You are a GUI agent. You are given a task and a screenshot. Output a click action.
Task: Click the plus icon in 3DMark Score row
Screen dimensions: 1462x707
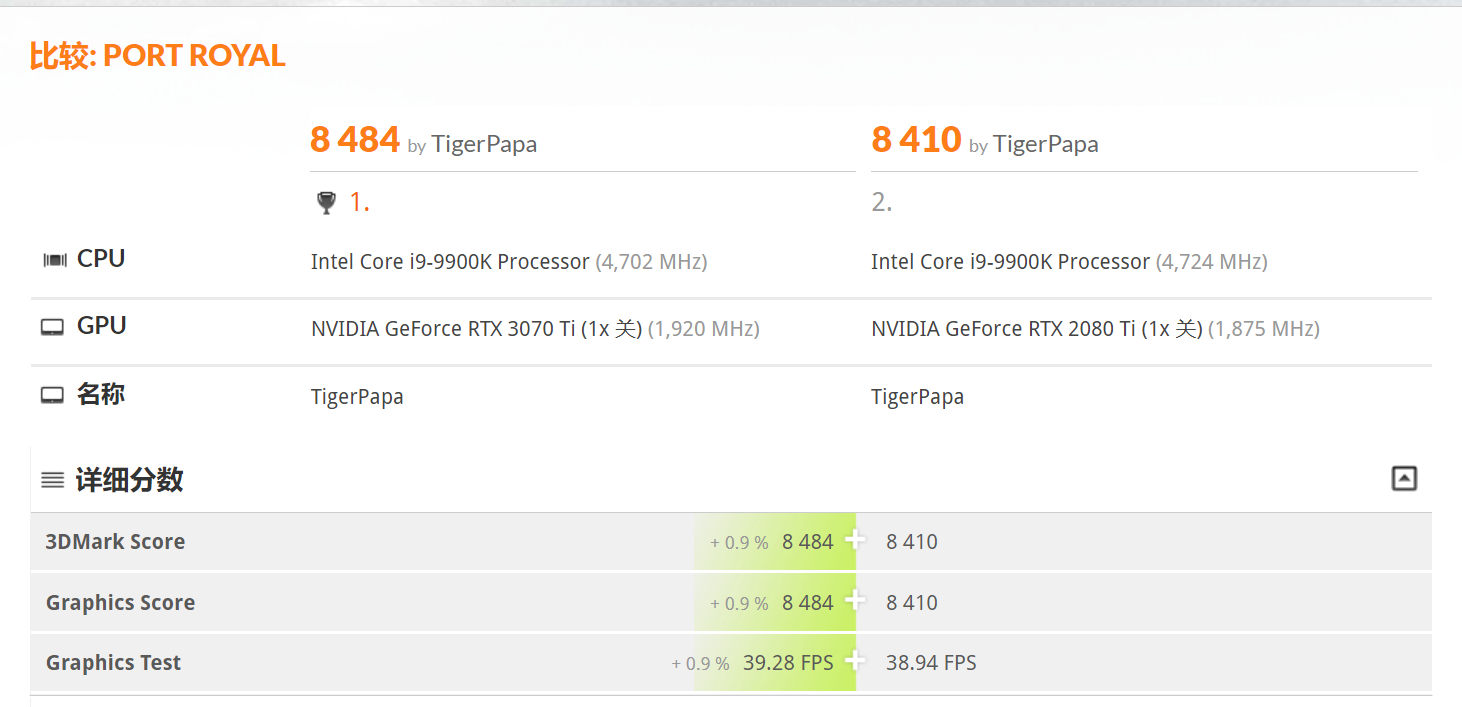pos(855,540)
